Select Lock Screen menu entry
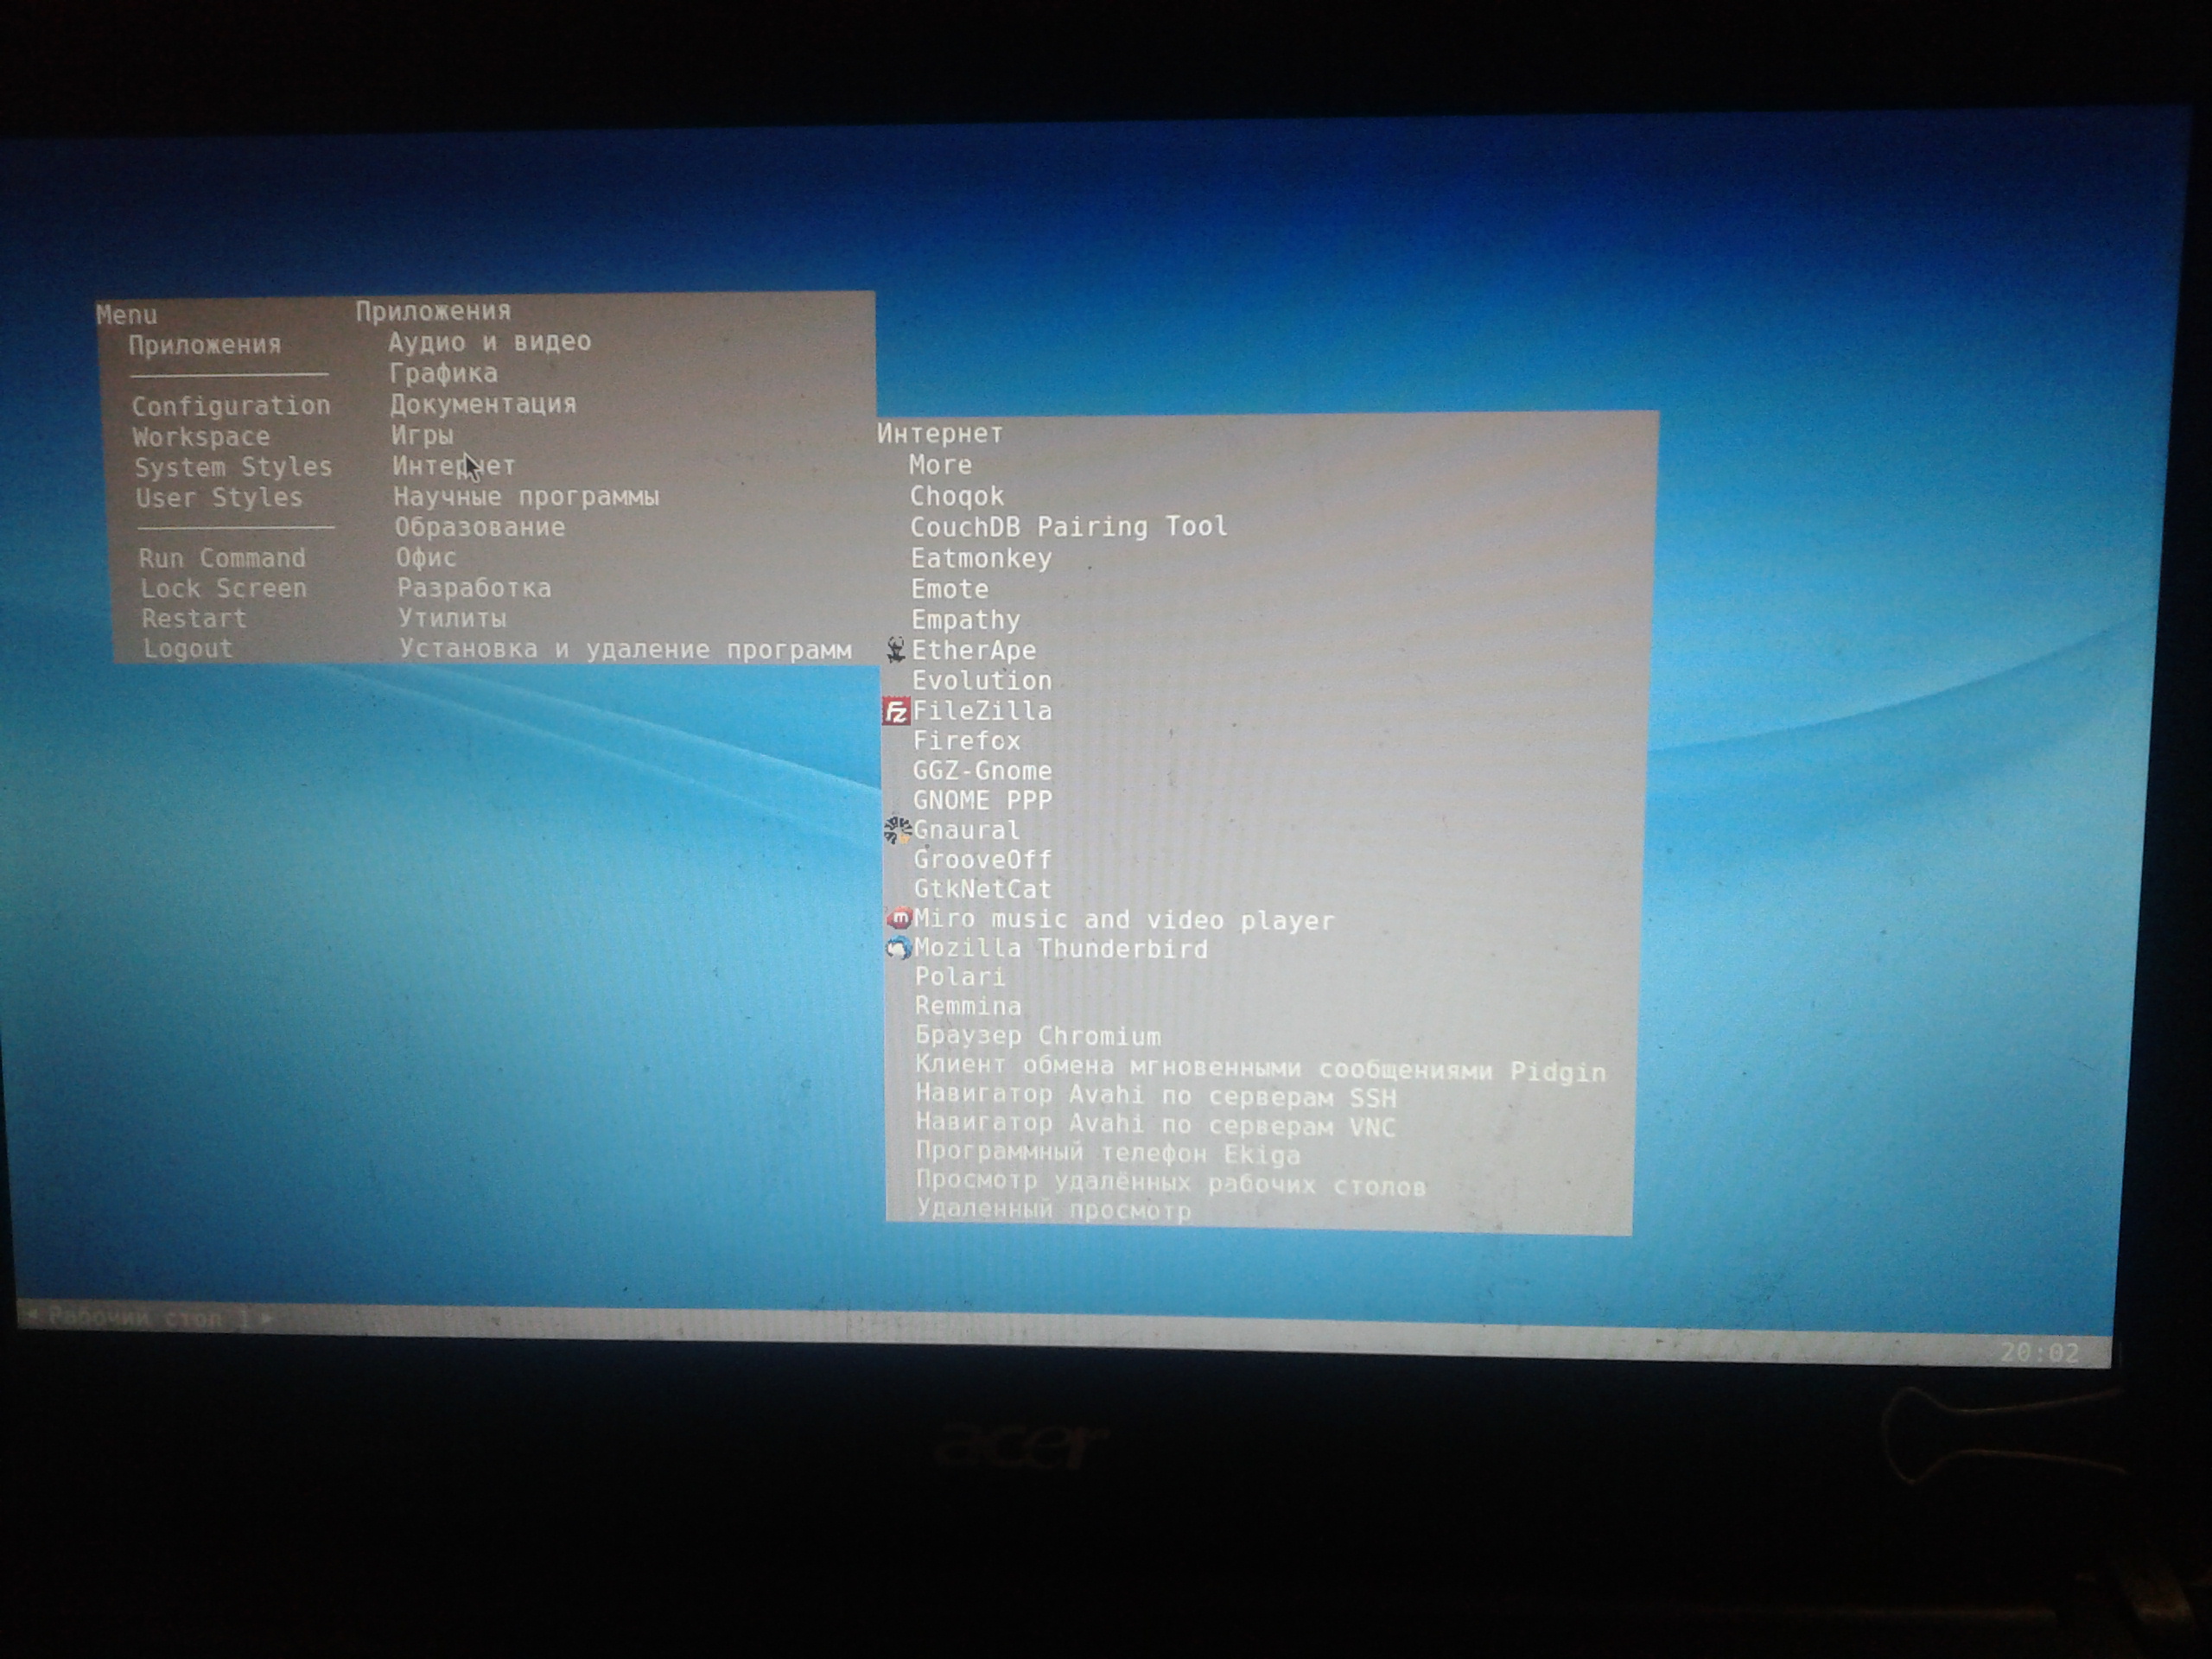The image size is (2212, 1659). pos(222,589)
